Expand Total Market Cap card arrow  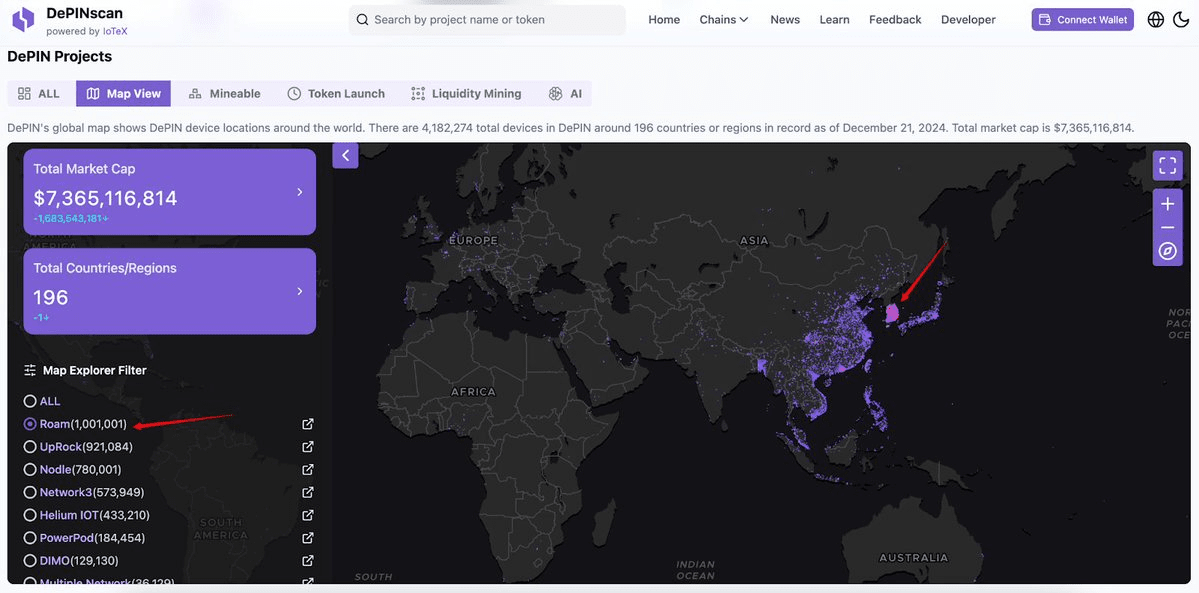click(x=300, y=192)
